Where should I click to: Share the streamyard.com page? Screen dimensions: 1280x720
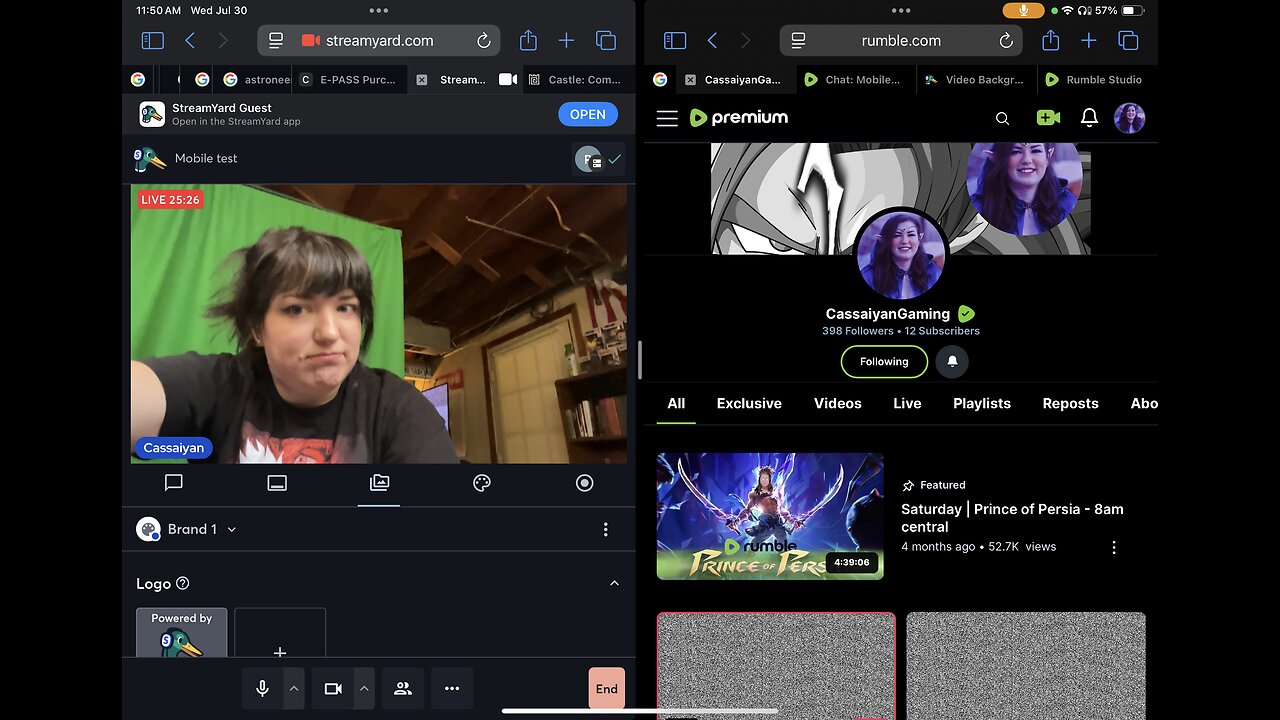point(528,40)
